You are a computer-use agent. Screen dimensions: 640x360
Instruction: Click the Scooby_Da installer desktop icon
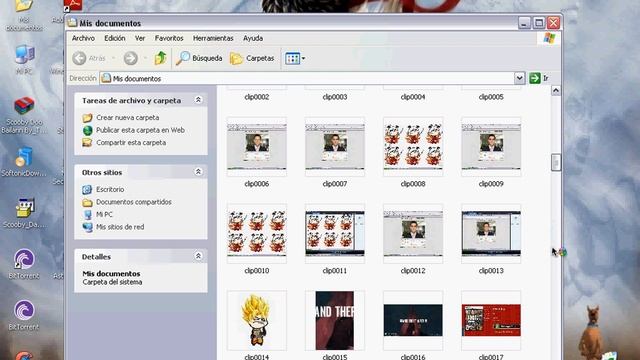click(25, 208)
